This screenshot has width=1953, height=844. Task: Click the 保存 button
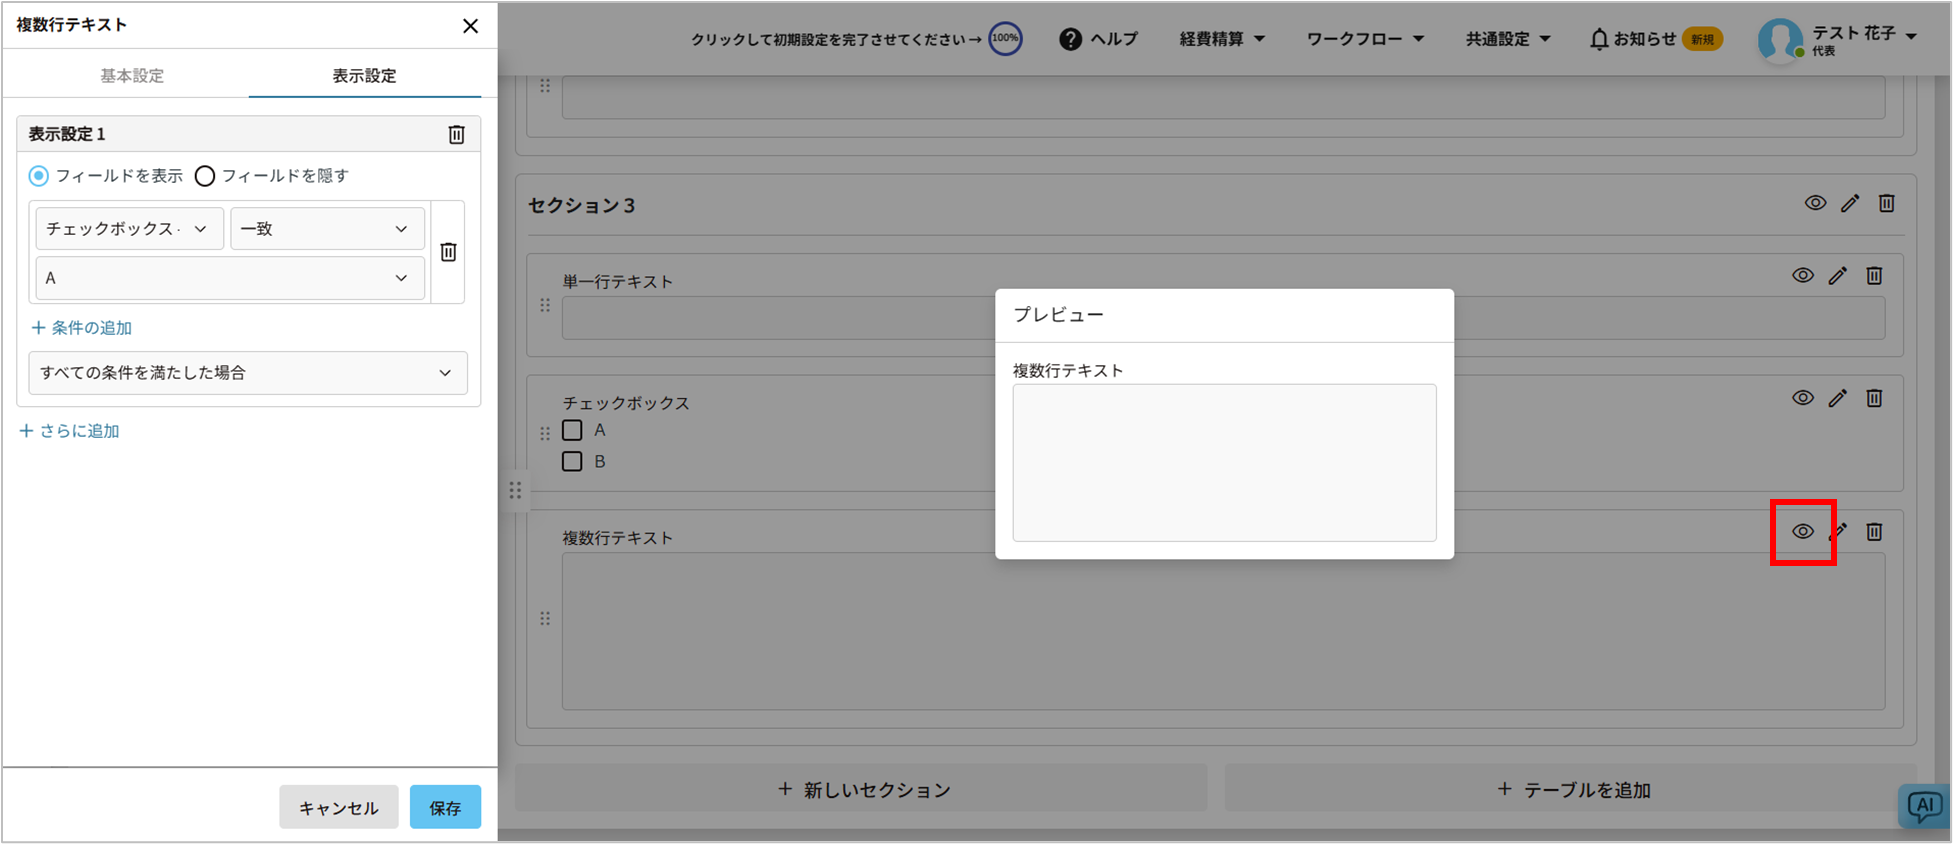click(x=445, y=807)
